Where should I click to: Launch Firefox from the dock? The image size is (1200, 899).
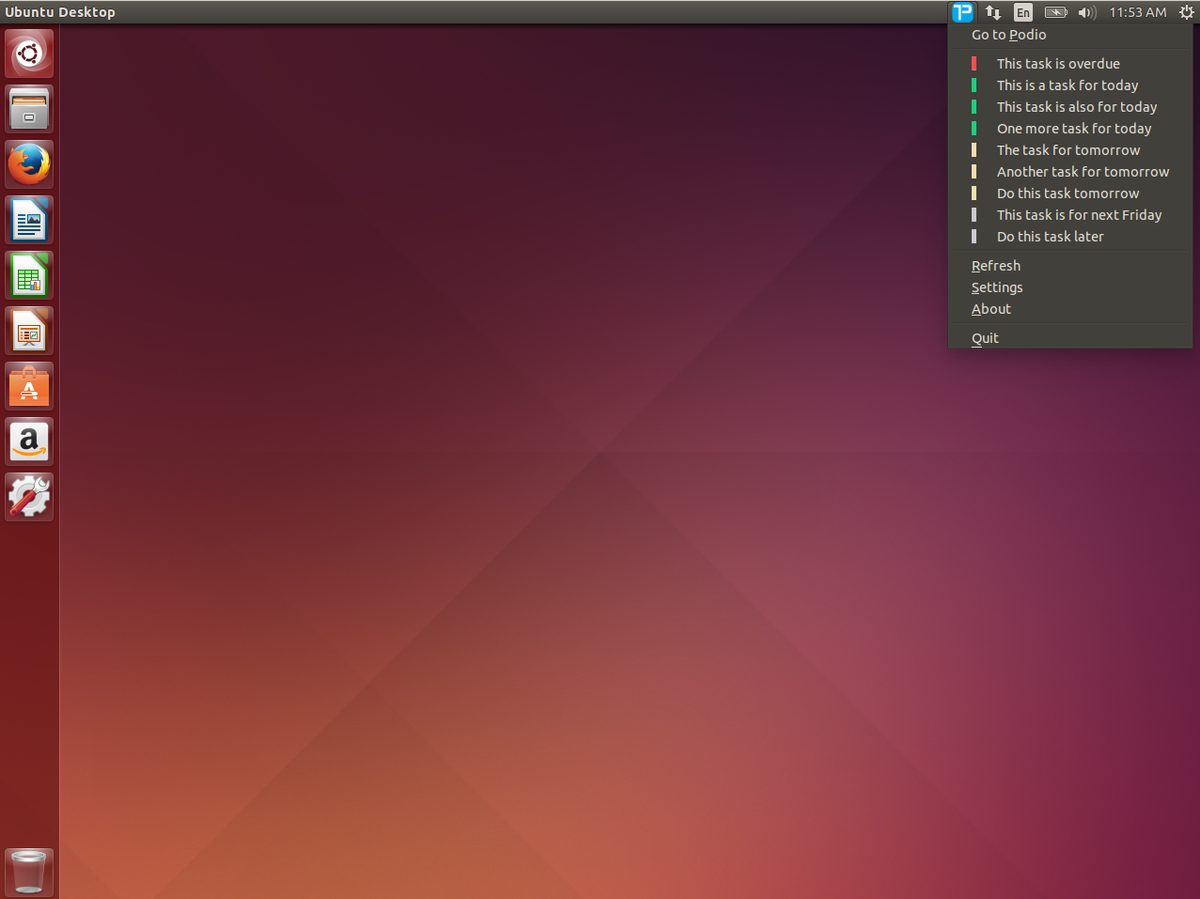[29, 164]
